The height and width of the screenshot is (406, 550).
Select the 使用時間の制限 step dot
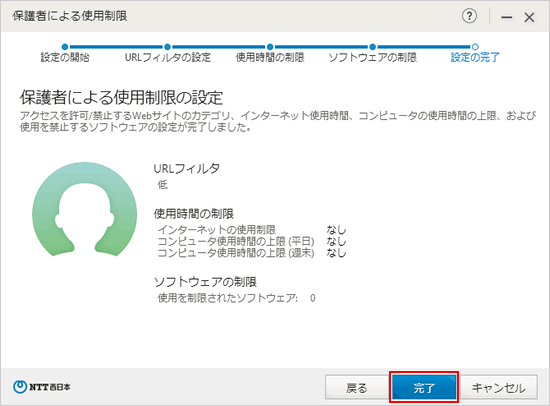[x=270, y=47]
